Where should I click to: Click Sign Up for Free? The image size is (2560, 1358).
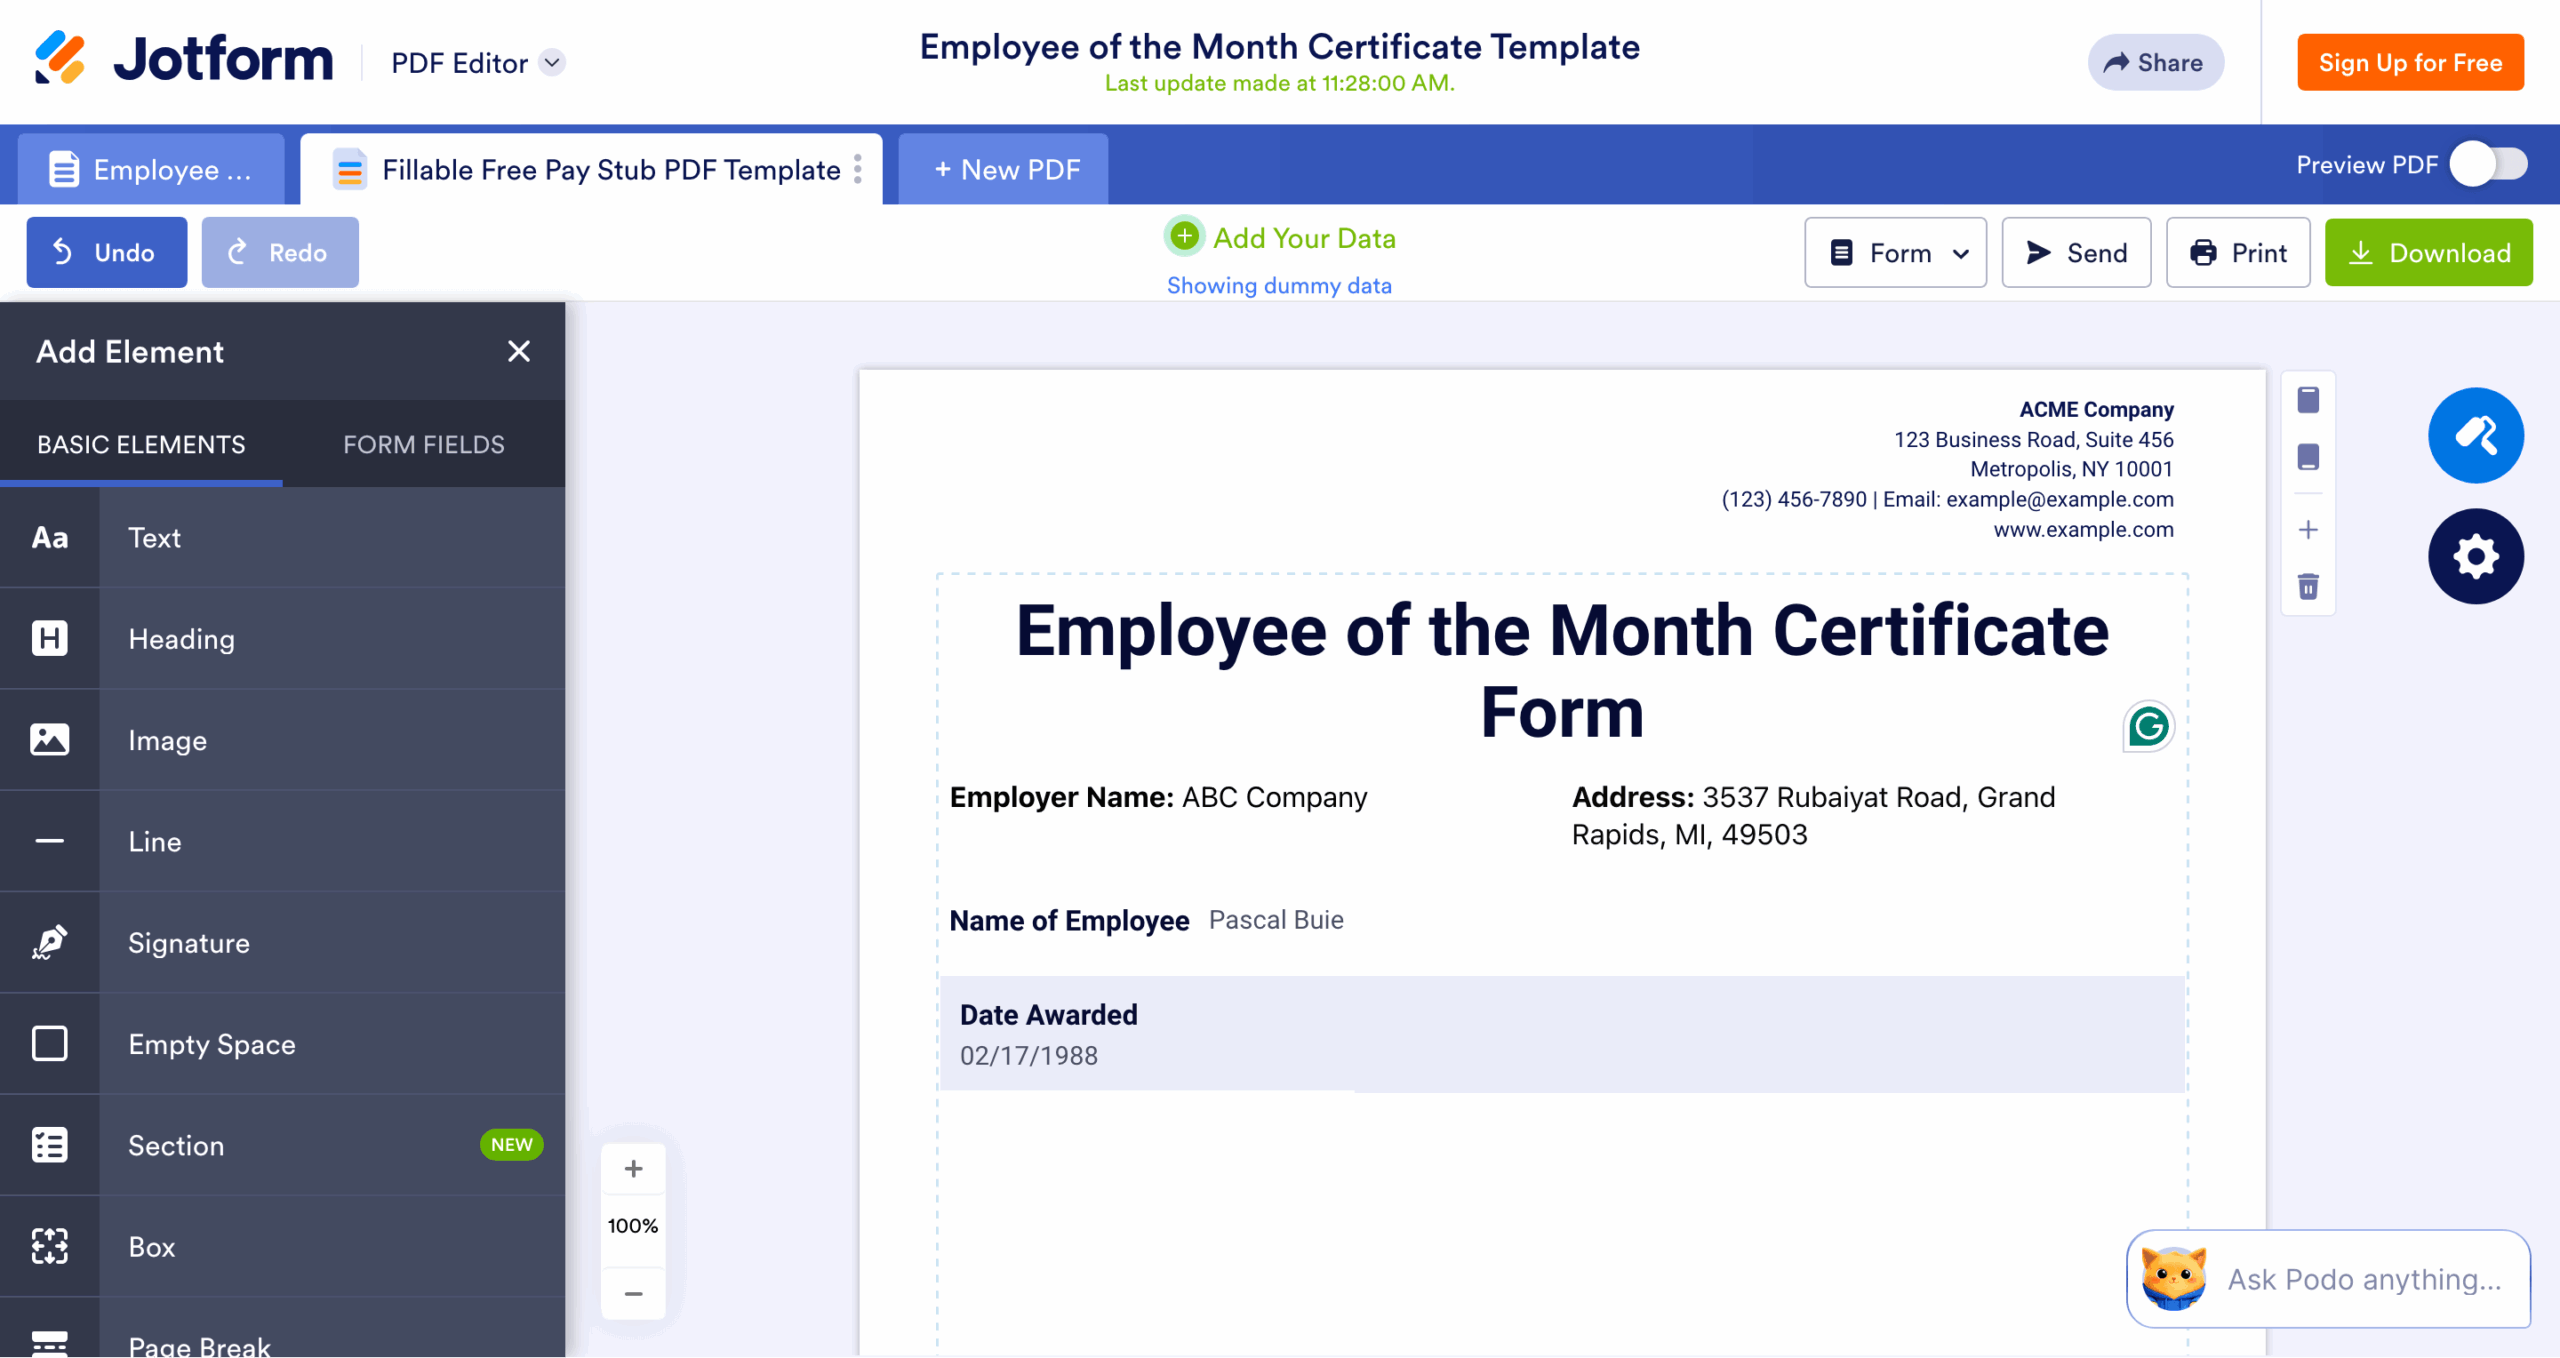coord(2410,62)
